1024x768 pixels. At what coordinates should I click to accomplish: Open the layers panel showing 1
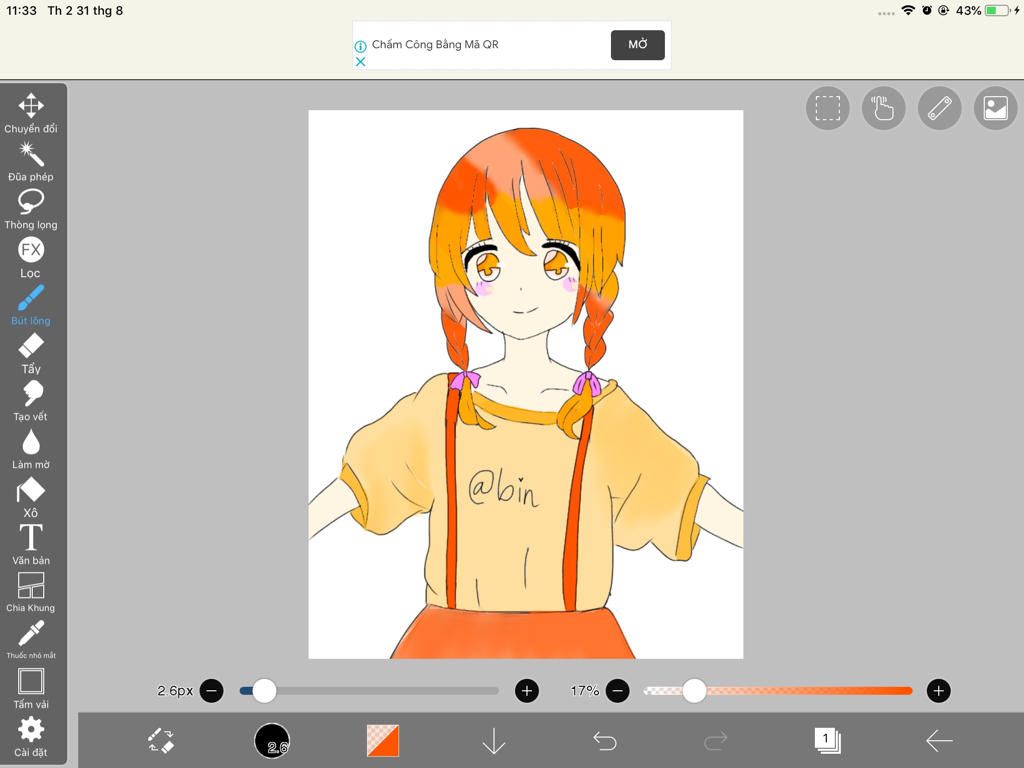coord(826,741)
